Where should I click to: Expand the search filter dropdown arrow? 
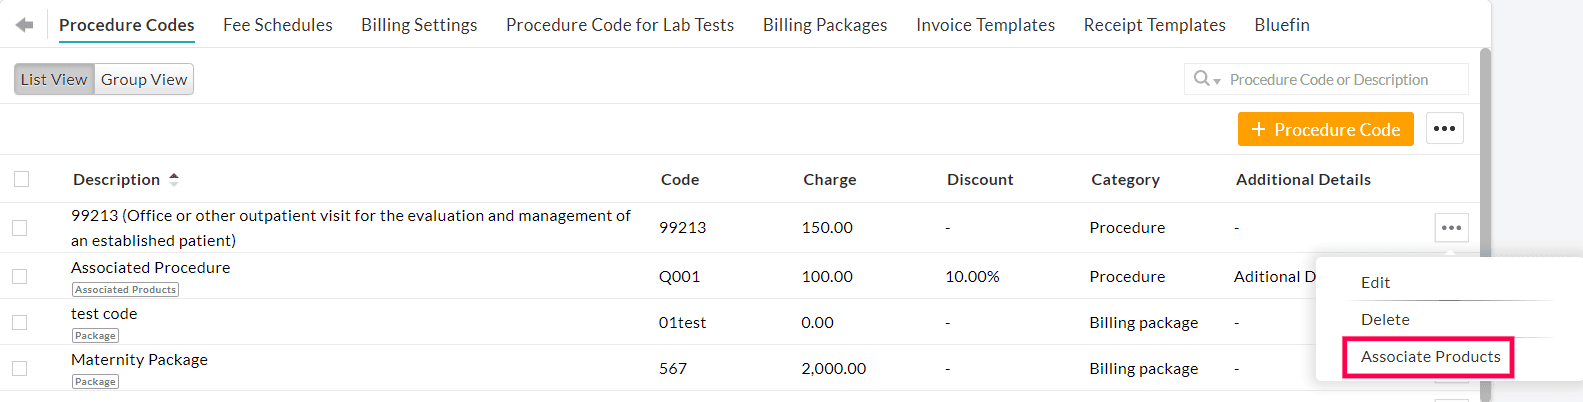(1217, 81)
